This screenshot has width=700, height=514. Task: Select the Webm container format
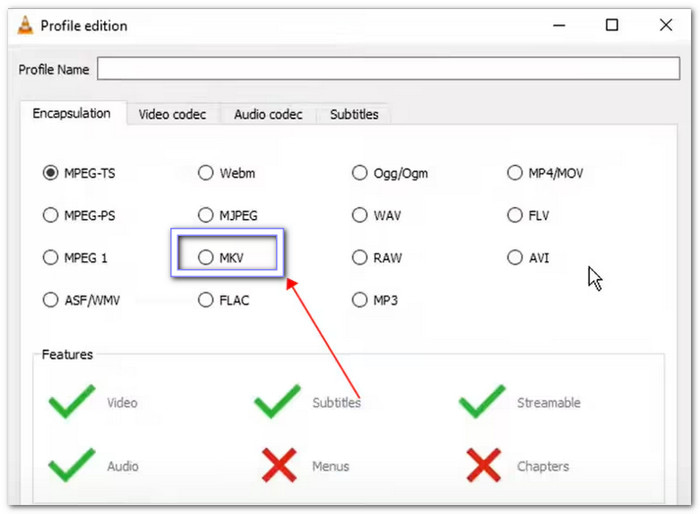tap(206, 173)
